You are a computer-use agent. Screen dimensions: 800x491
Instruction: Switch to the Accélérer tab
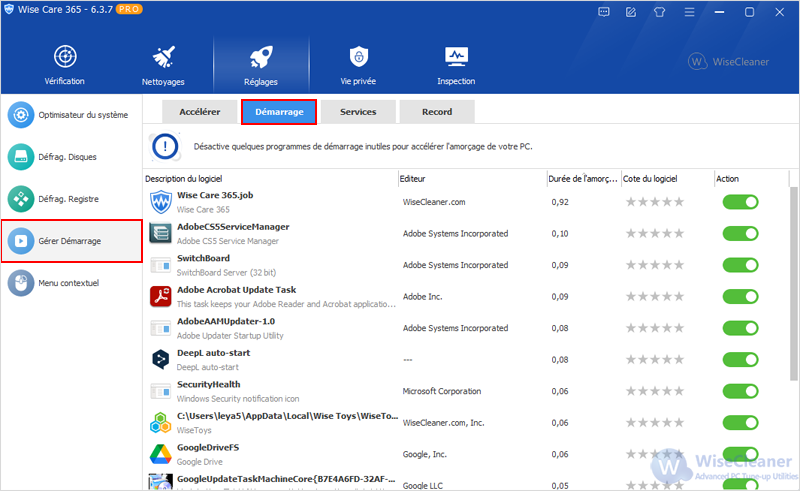click(199, 112)
